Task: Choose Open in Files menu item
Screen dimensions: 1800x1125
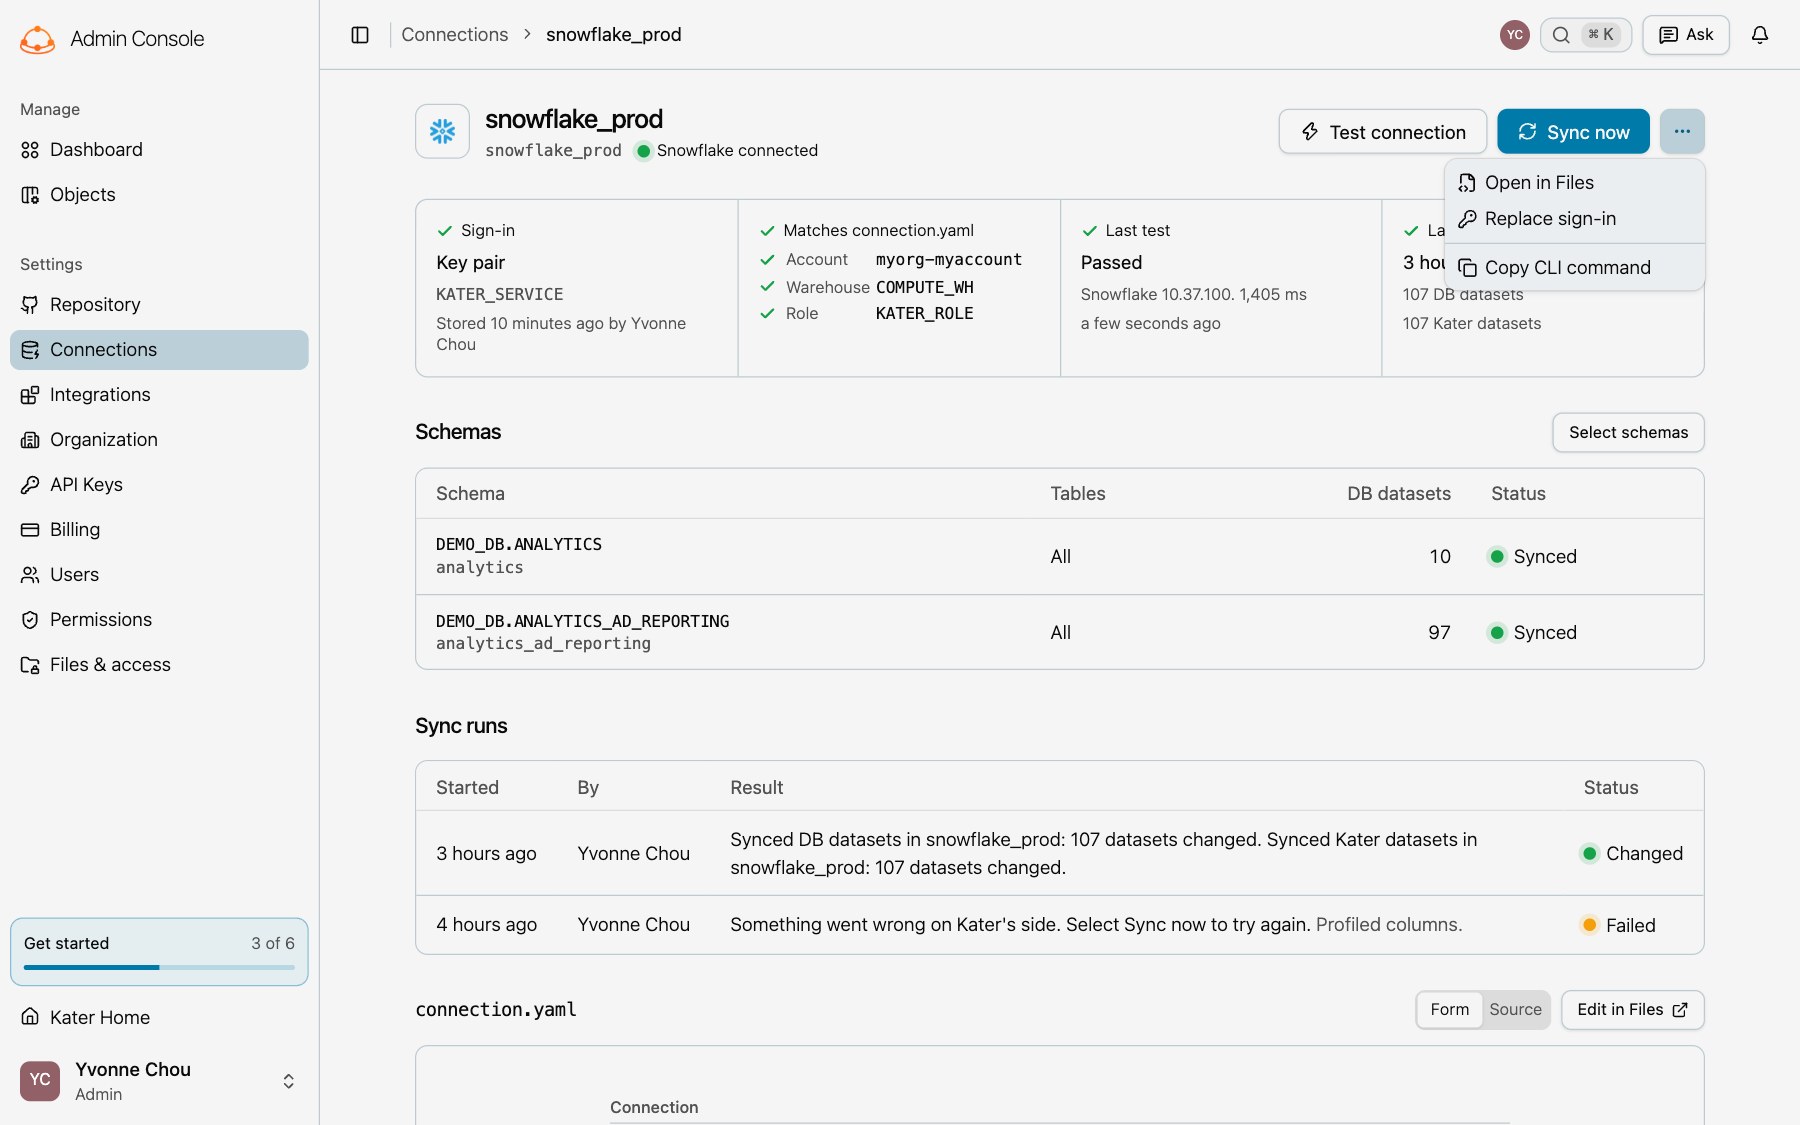Action: (x=1574, y=183)
